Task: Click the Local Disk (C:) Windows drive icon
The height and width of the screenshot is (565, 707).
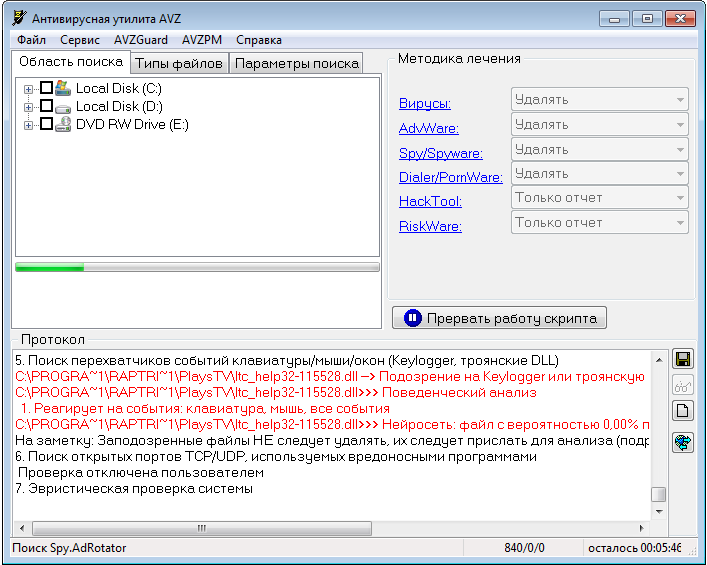Action: tap(63, 88)
